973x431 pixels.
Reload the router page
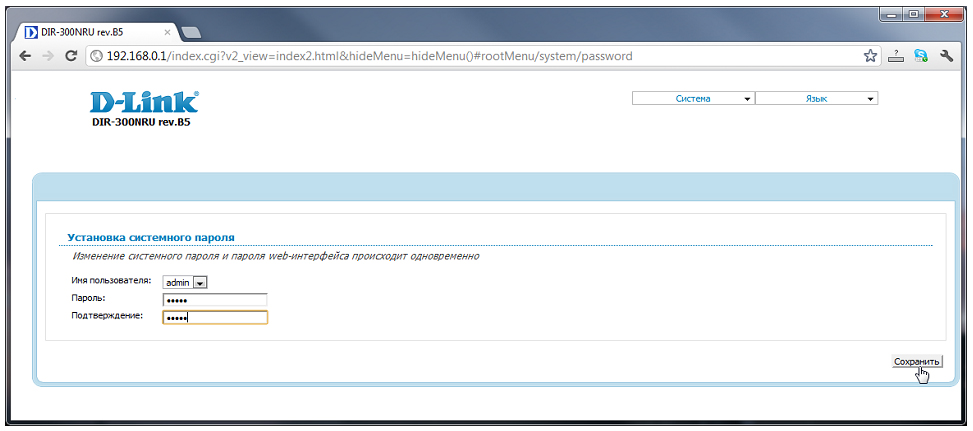coord(71,56)
